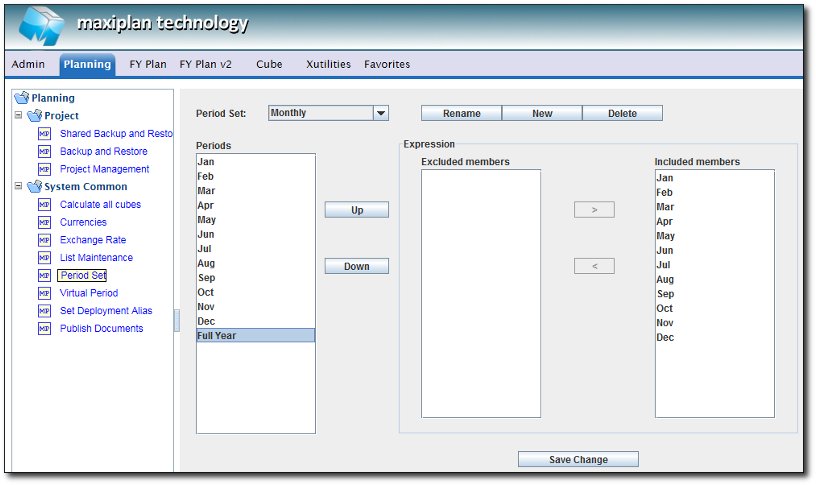Move selected period Up

point(356,210)
